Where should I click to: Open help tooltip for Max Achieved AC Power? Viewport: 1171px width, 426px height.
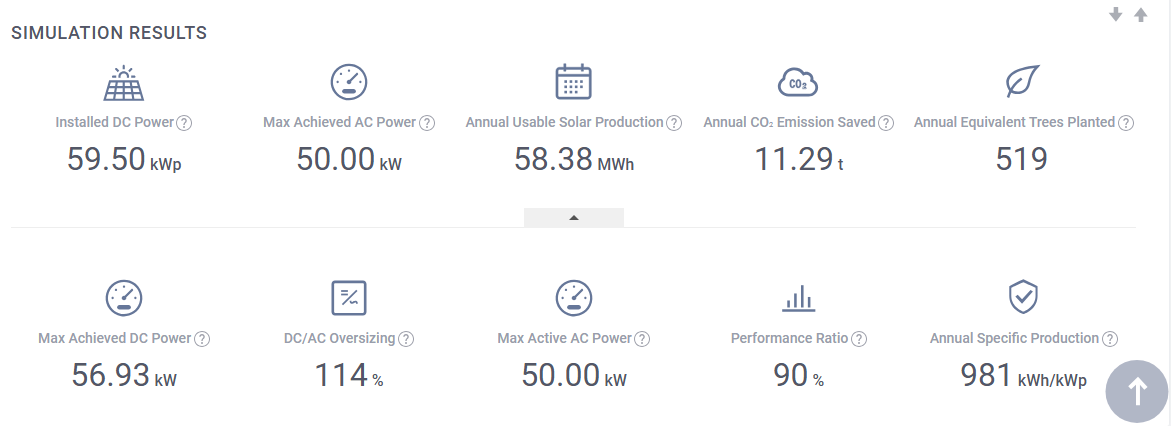[427, 123]
